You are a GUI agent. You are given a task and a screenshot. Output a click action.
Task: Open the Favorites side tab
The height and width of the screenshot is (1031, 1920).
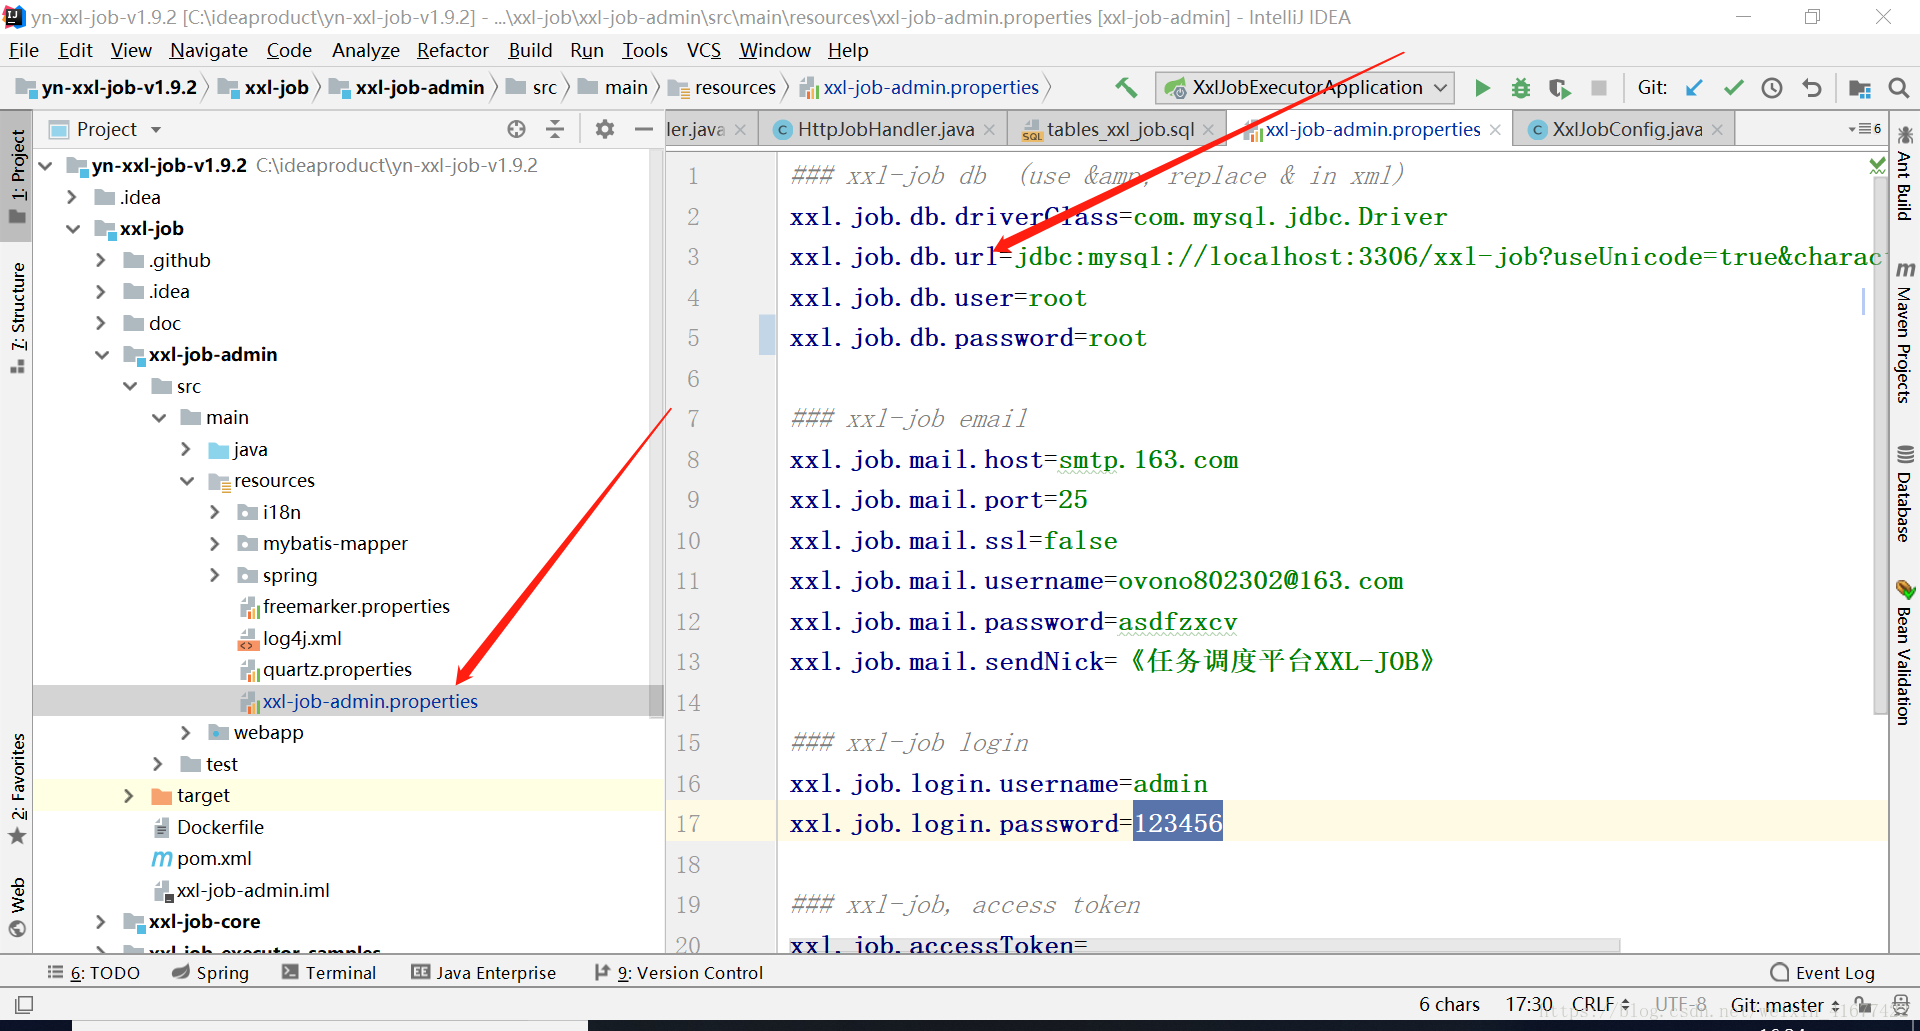click(17, 789)
